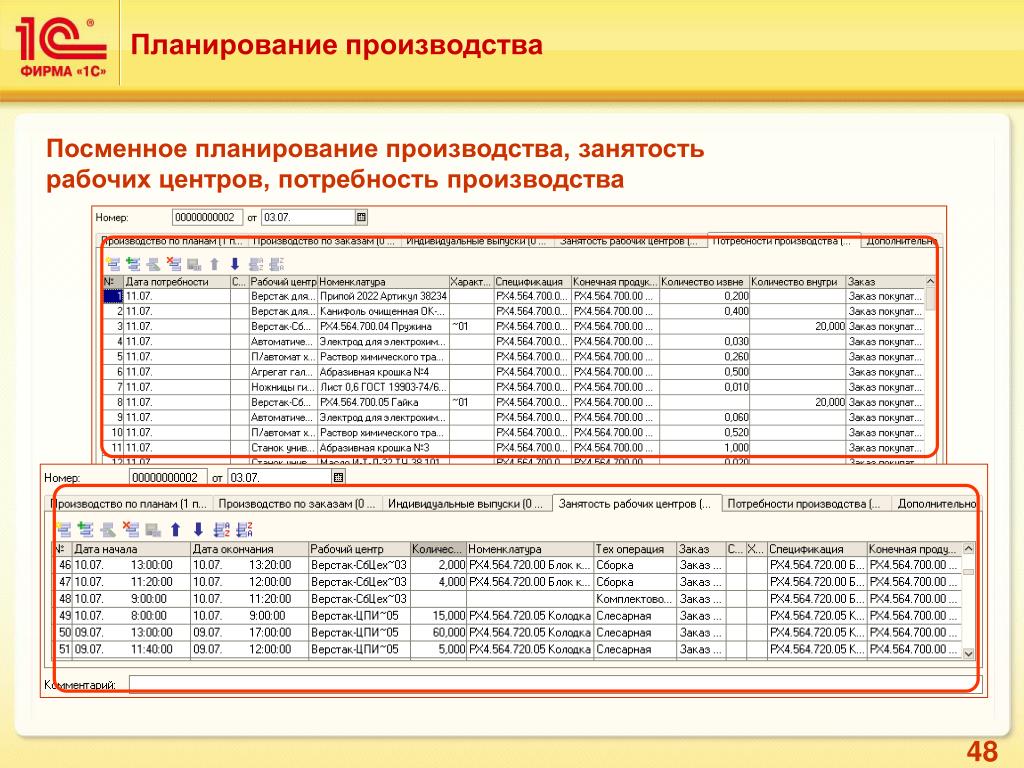
Task: Select the 'Канифоль очищенная ОК-...' cell
Action: click(383, 312)
